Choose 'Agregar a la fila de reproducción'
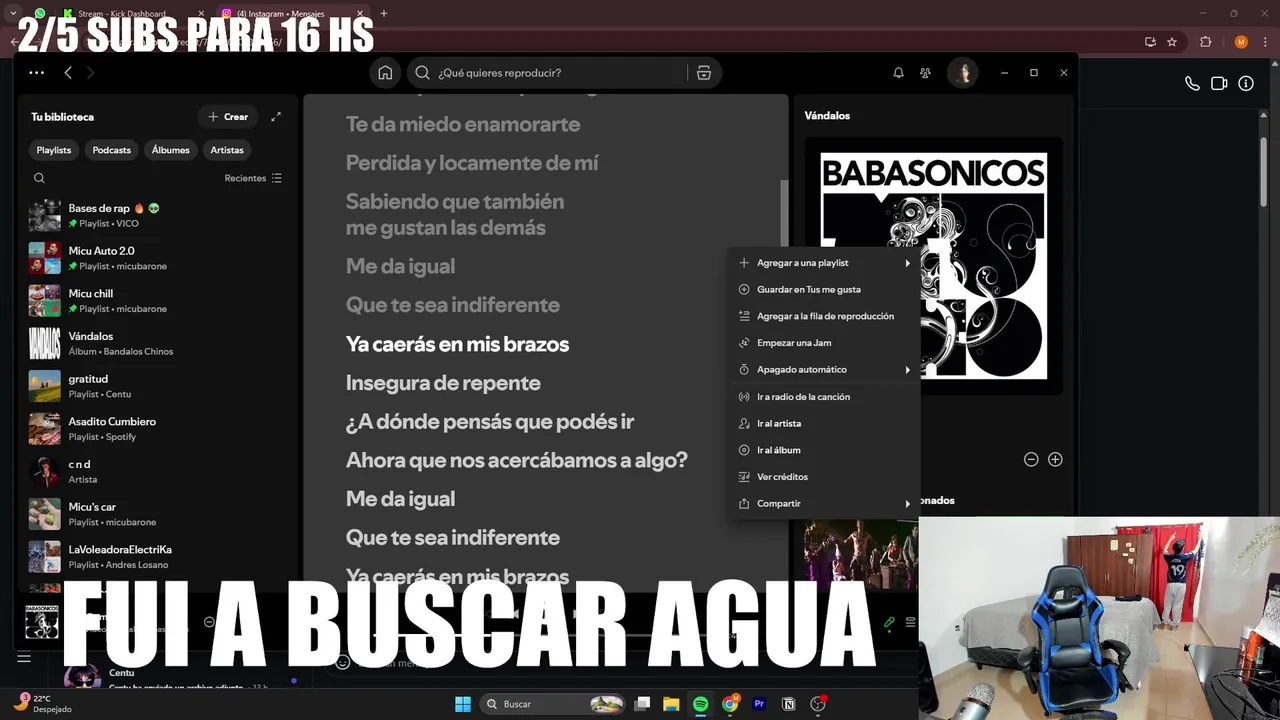The image size is (1280, 720). (x=825, y=316)
